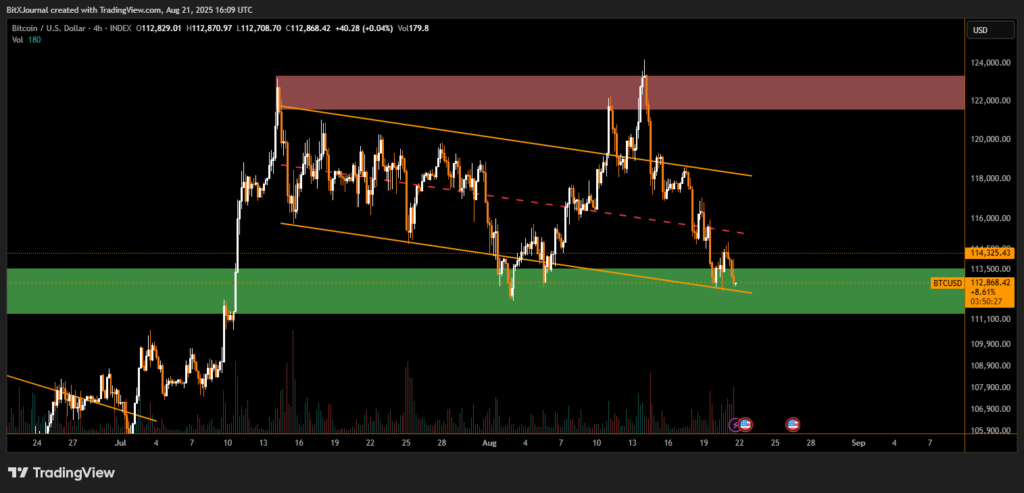Click the current price 112,868.42 label

tap(990, 283)
